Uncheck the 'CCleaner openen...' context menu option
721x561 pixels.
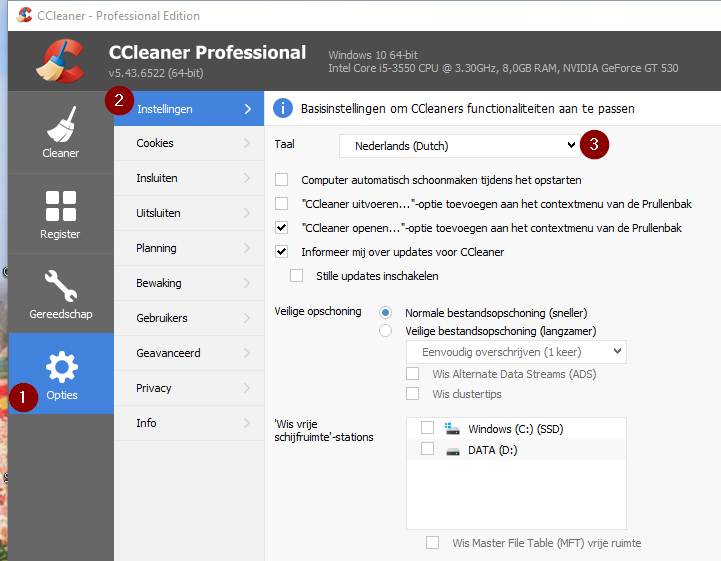(x=281, y=227)
